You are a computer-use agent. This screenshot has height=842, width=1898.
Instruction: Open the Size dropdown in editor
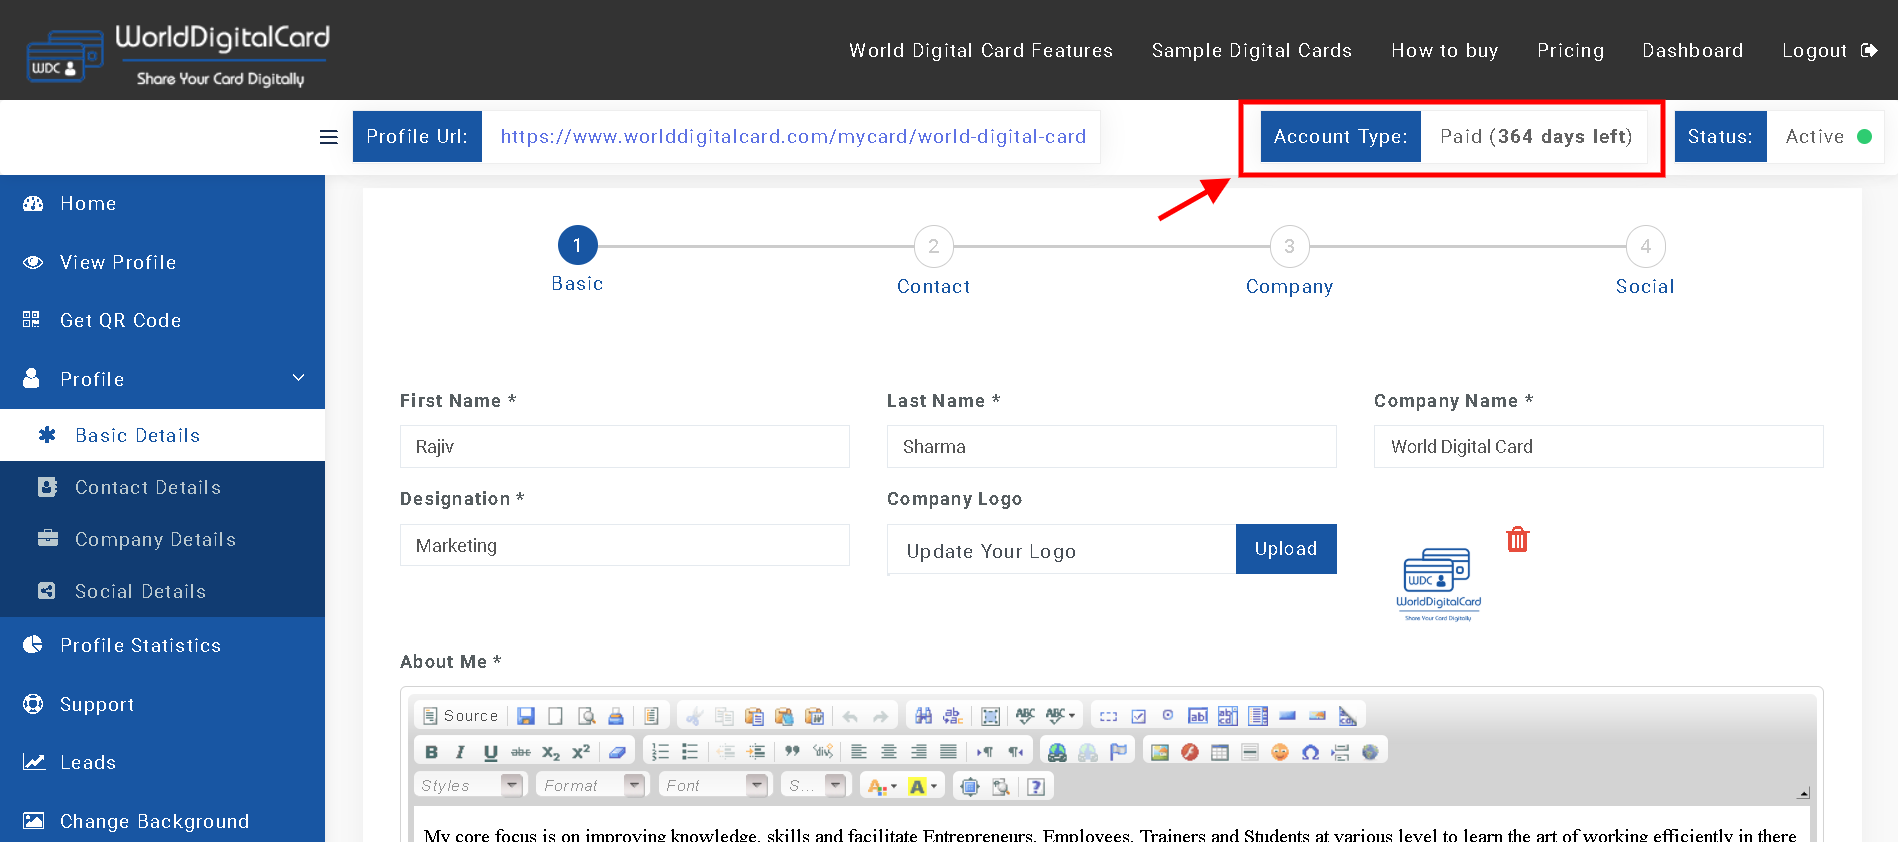click(815, 786)
